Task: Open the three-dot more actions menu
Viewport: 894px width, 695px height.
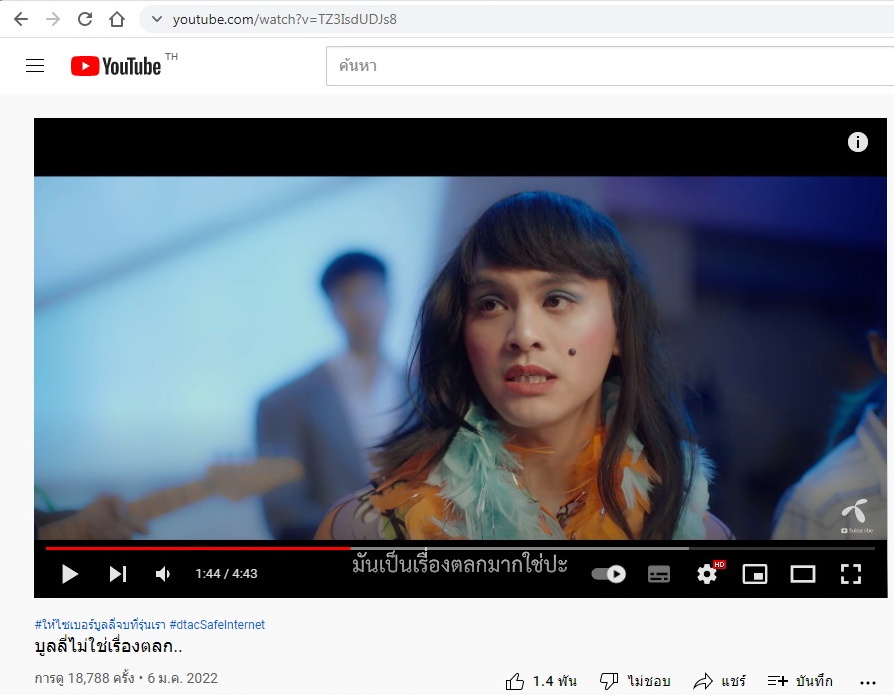Action: [868, 682]
